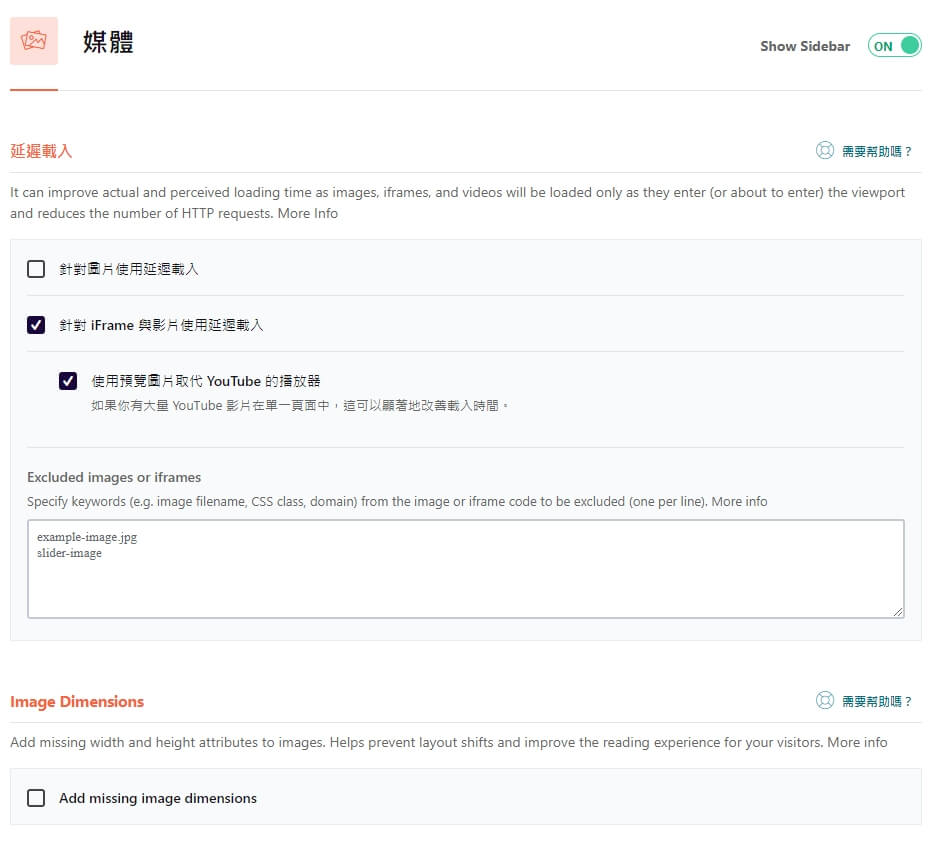This screenshot has width=932, height=842.
Task: Uncheck replace YouTube player with preview image
Action: coord(68,381)
